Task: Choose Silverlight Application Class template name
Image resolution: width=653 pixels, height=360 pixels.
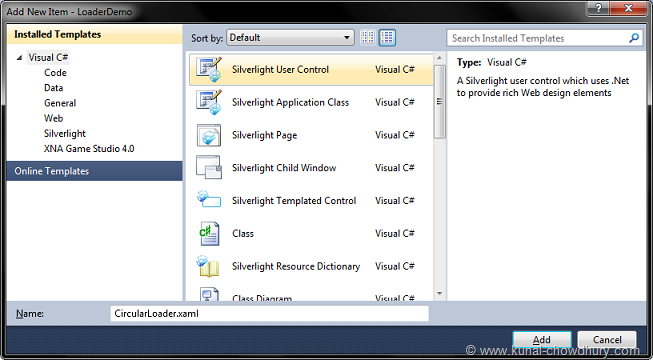Action: [x=290, y=102]
